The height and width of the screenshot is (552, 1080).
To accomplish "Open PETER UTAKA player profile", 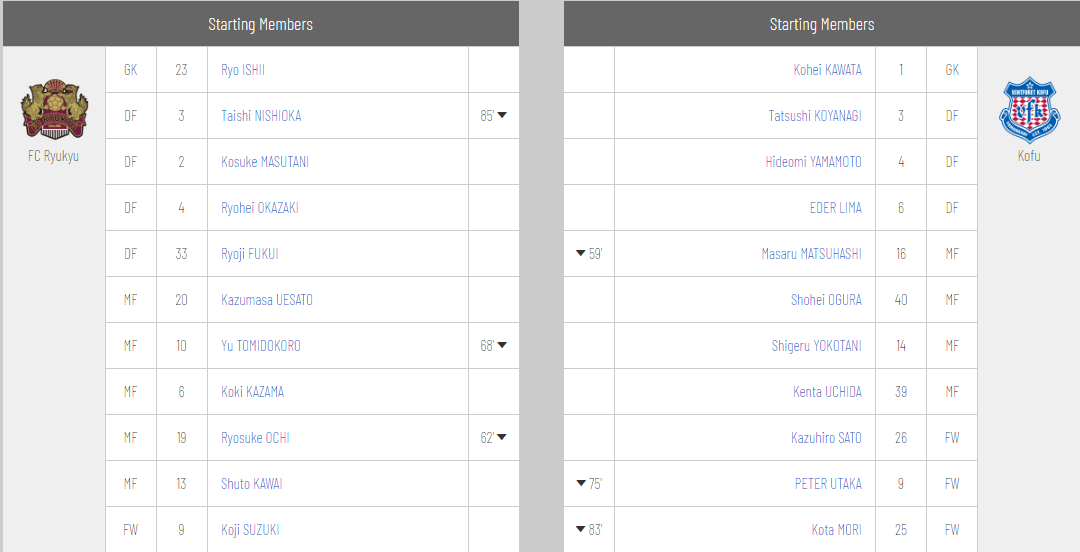I will (x=828, y=484).
